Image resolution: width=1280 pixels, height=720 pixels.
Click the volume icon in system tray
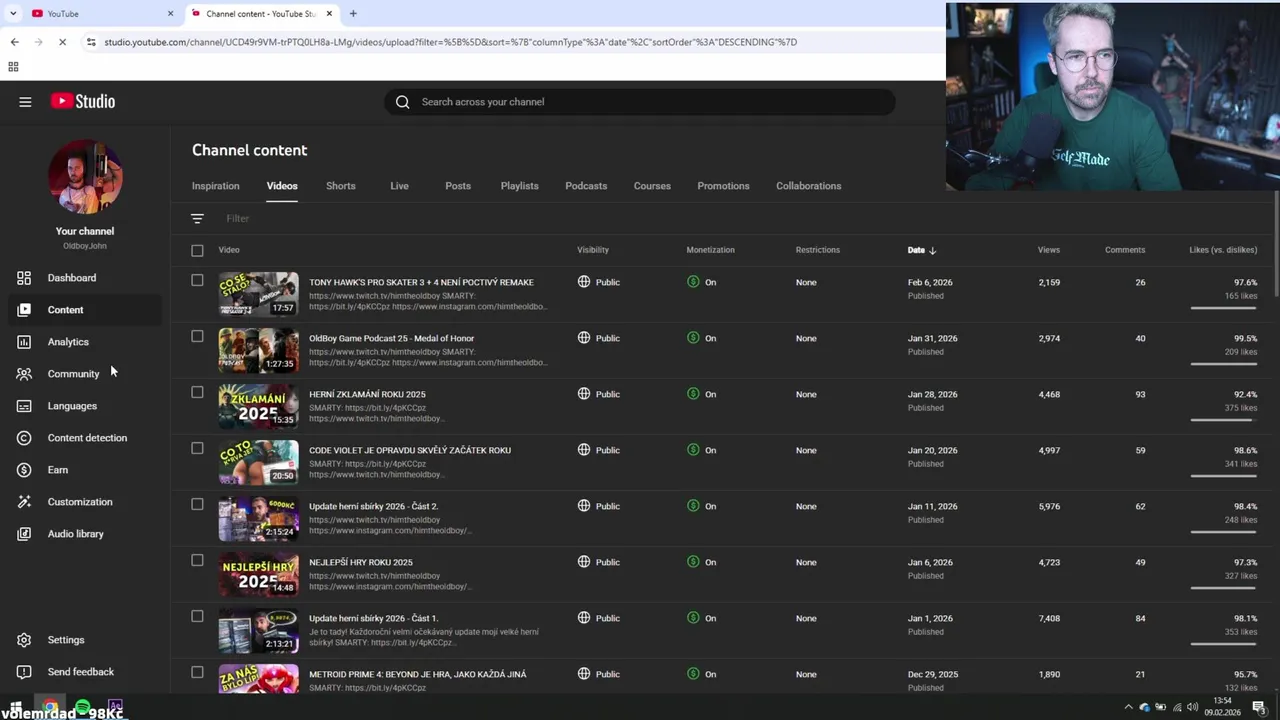click(x=1192, y=708)
